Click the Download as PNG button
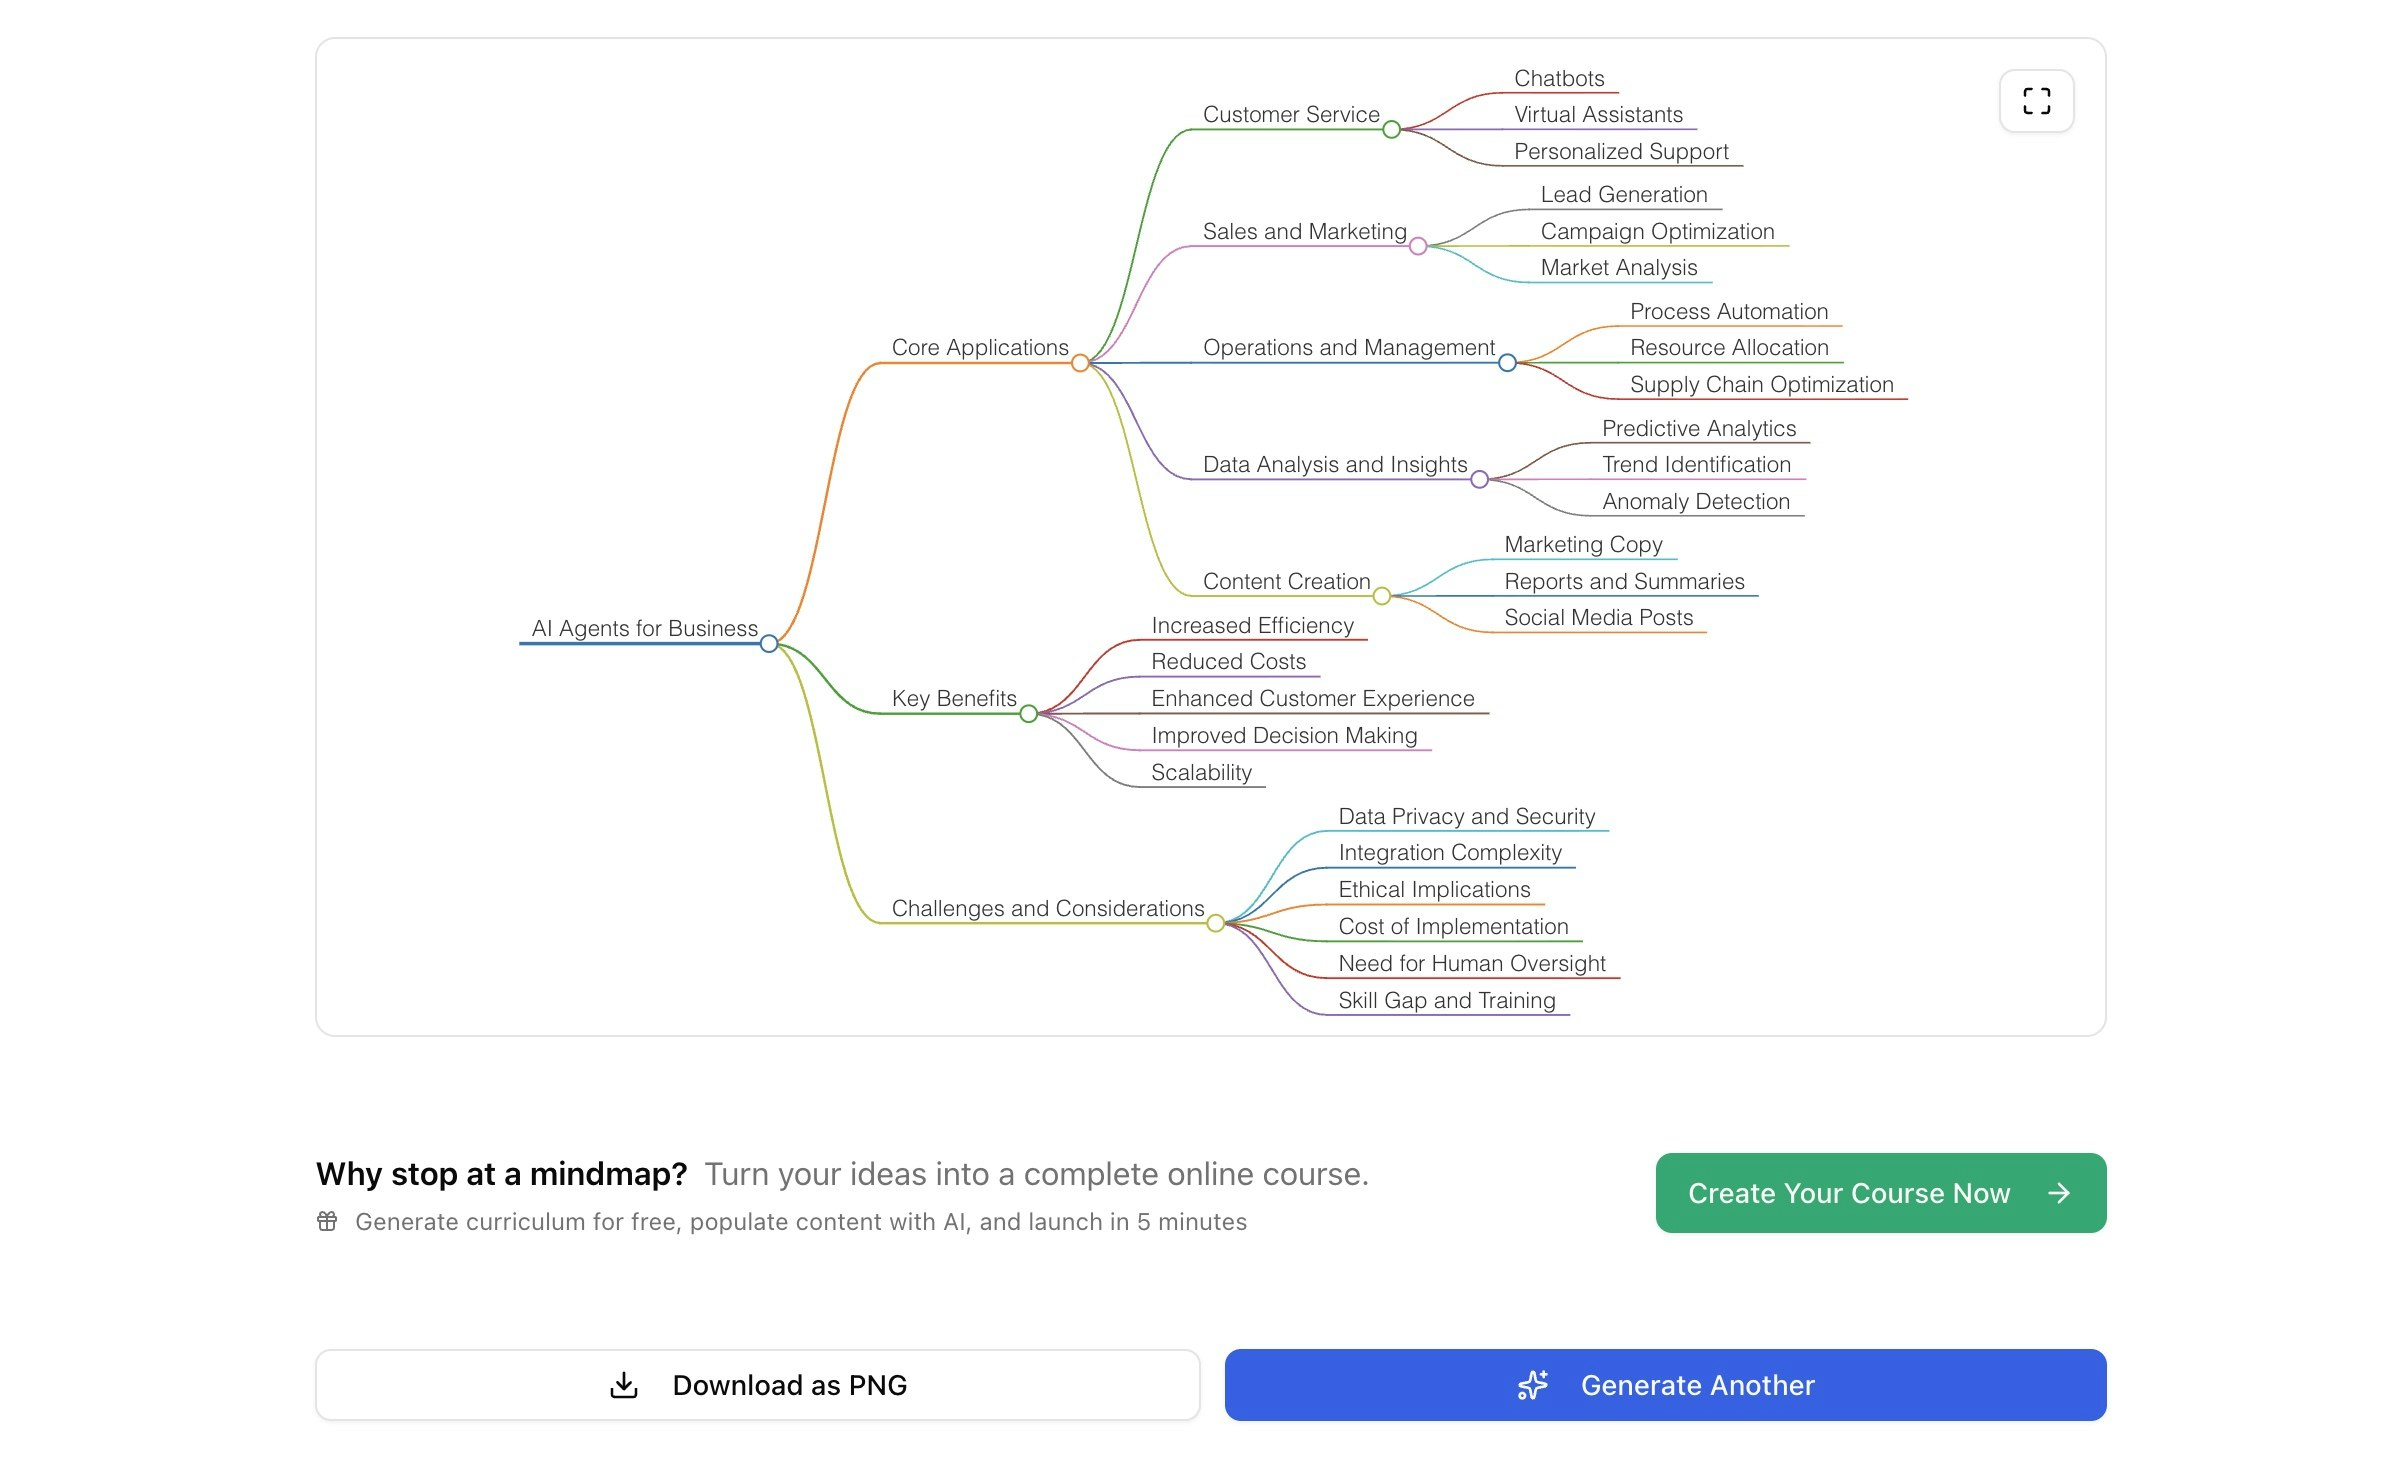Image resolution: width=2404 pixels, height=1476 pixels. point(758,1385)
